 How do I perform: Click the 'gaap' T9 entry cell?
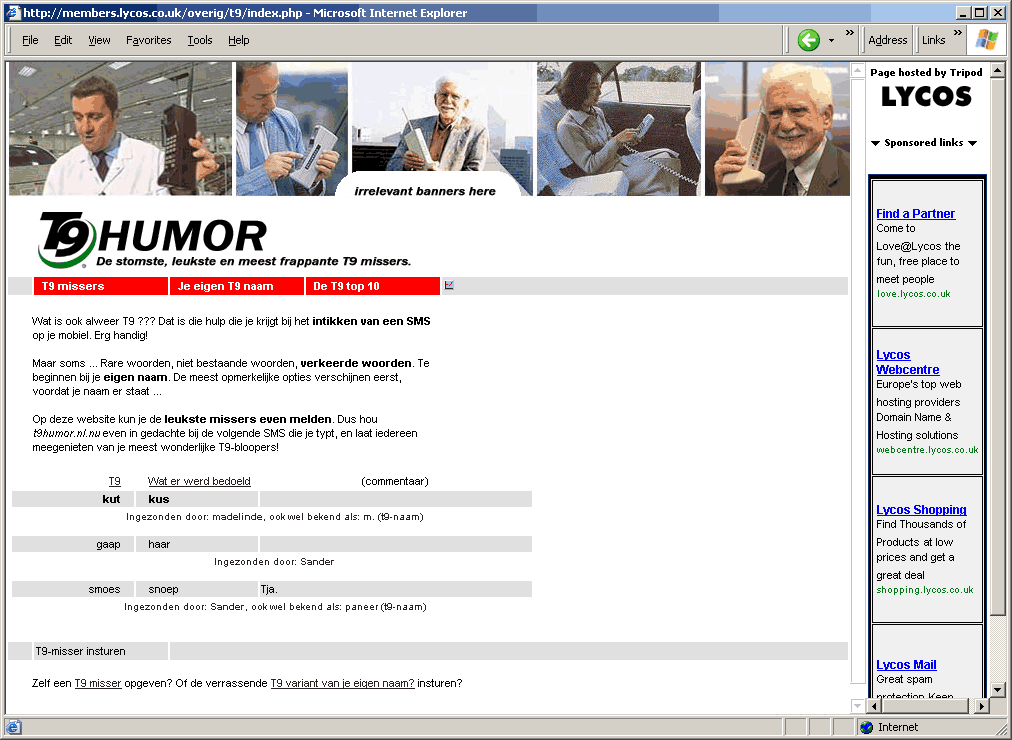coord(73,544)
